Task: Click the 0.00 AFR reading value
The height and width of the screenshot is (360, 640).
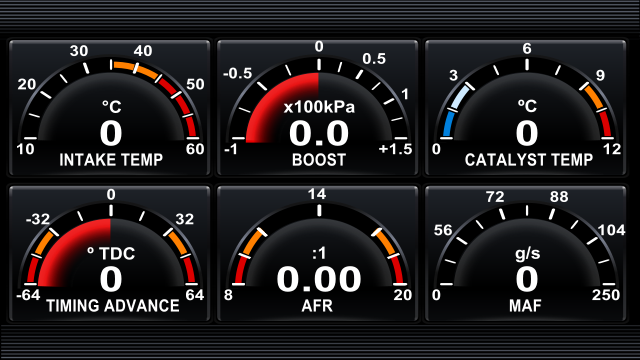Action: (x=319, y=279)
